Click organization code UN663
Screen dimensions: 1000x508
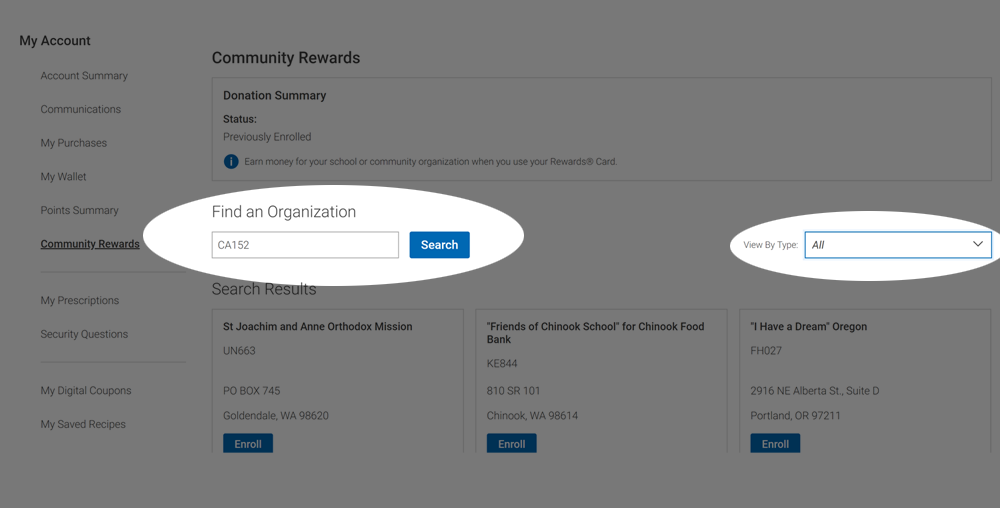[239, 351]
